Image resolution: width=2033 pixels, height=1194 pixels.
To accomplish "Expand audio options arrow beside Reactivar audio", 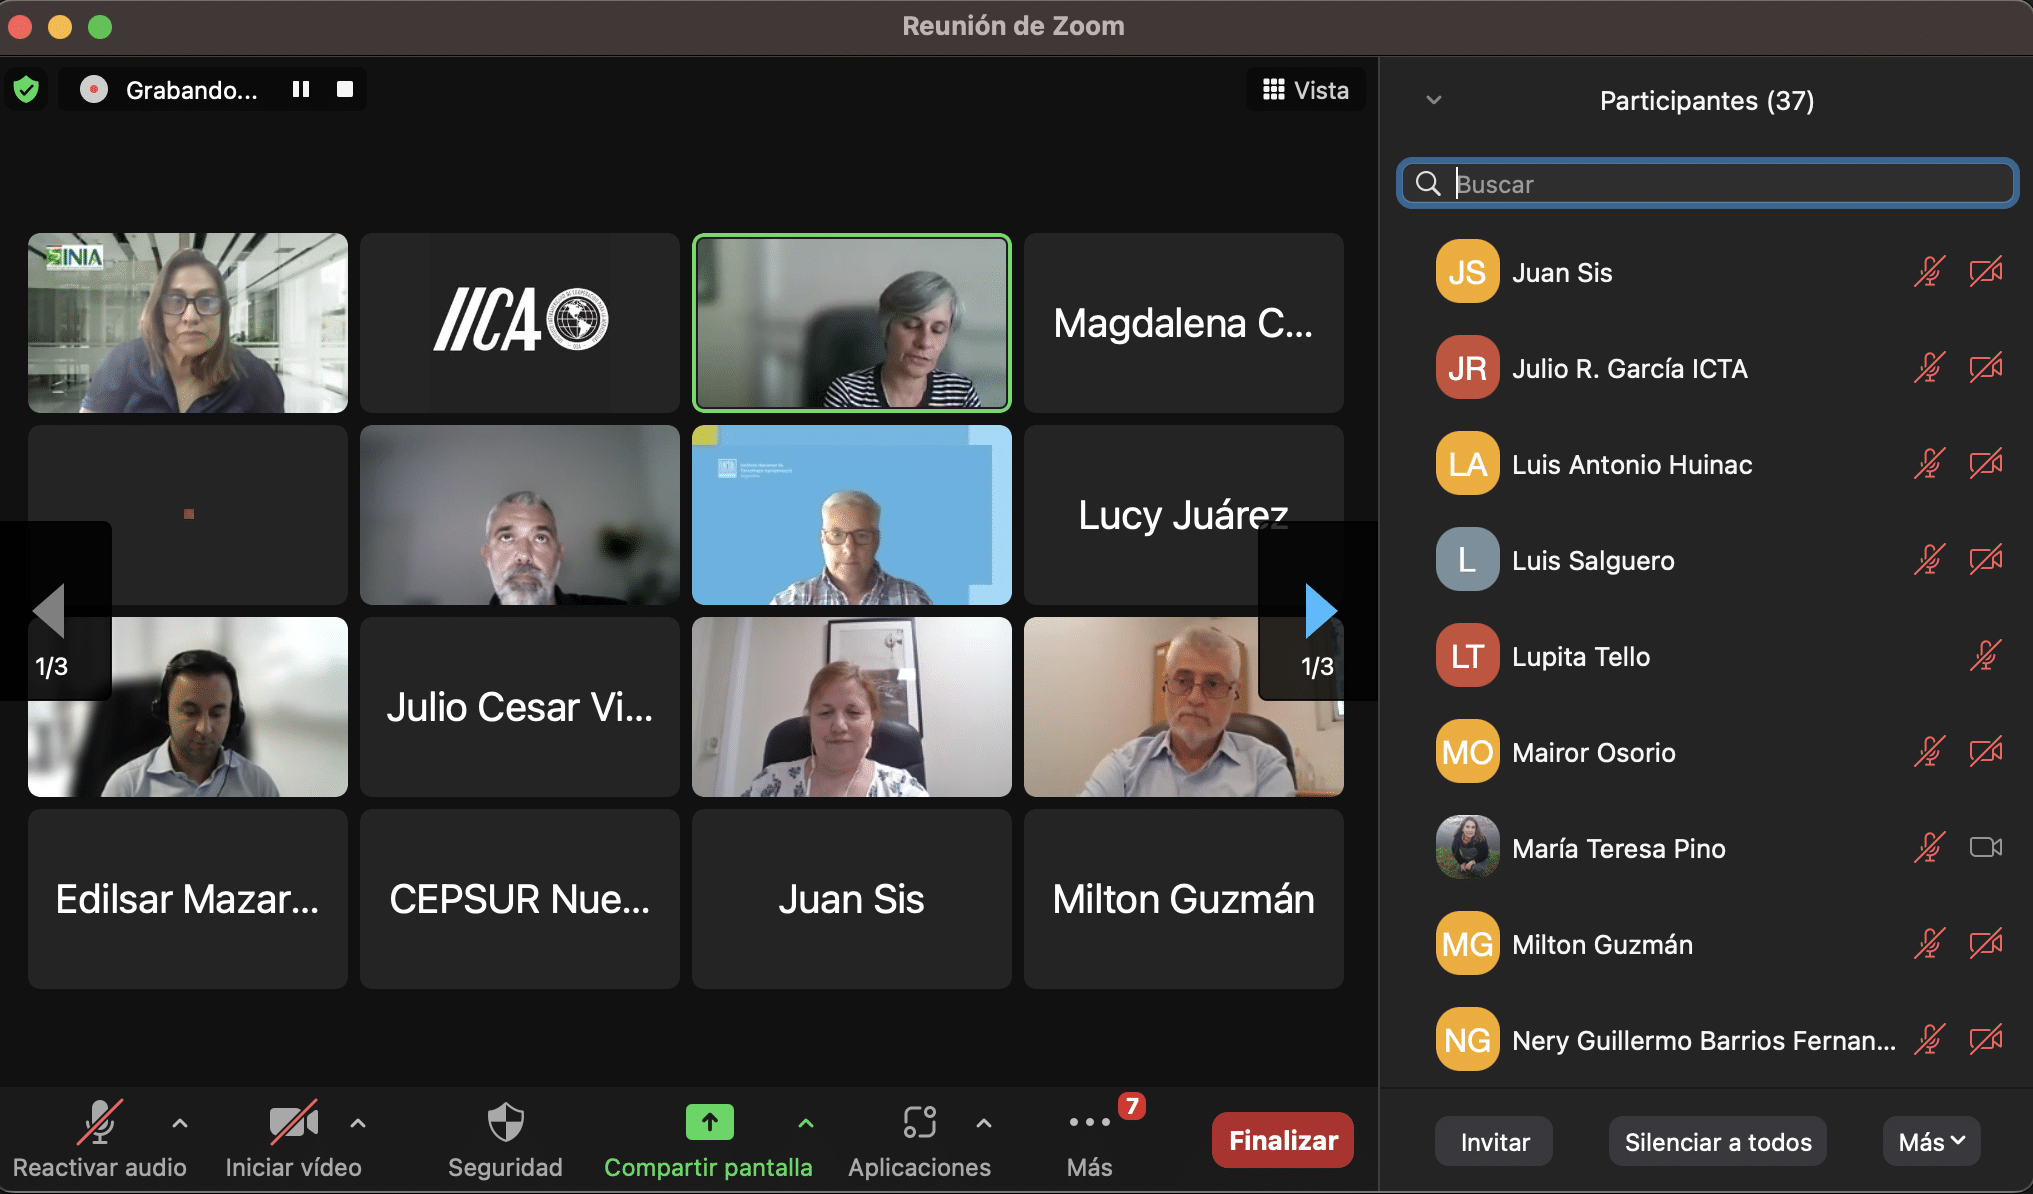I will coord(180,1123).
